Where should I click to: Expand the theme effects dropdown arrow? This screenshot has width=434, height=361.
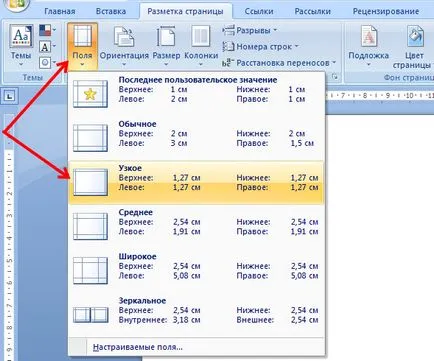click(54, 62)
